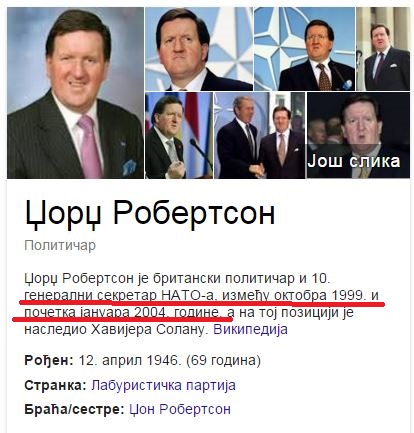Image resolution: width=414 pixels, height=433 pixels.
Task: Click the underlined генерални секретар НАТО-а text
Action: coord(119,295)
